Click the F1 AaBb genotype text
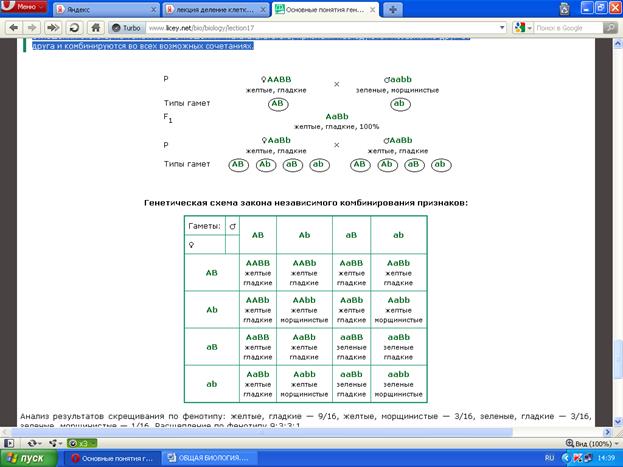Image resolution: width=623 pixels, height=467 pixels. [337, 116]
